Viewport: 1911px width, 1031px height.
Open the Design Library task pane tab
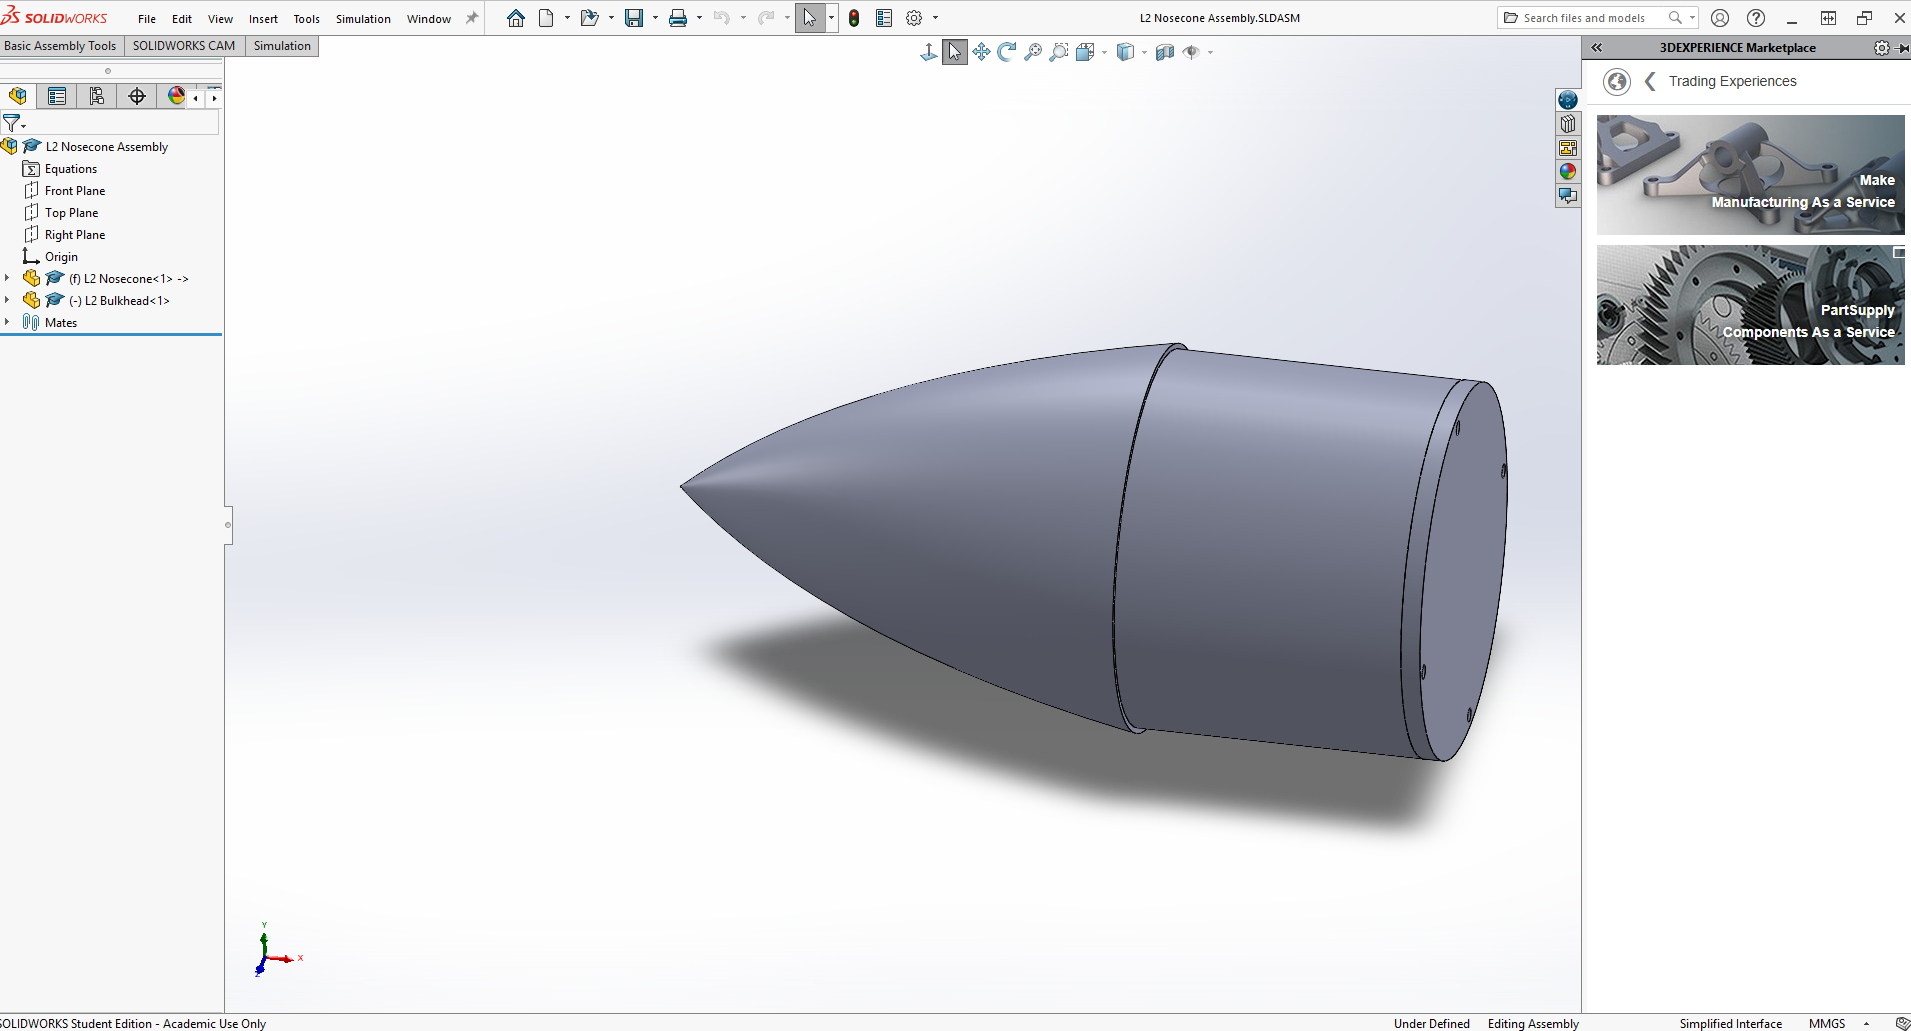1568,124
